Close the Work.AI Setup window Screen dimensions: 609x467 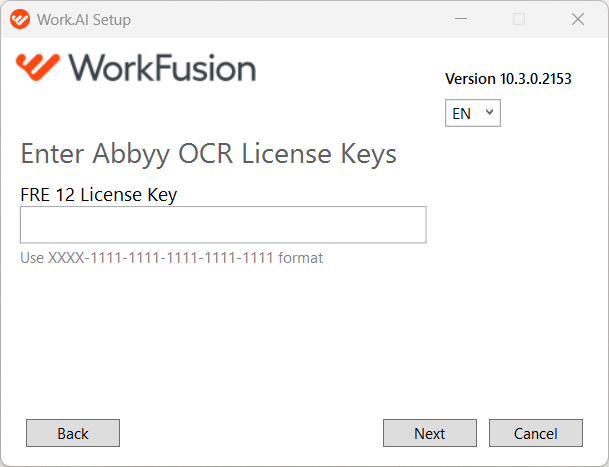click(x=578, y=19)
